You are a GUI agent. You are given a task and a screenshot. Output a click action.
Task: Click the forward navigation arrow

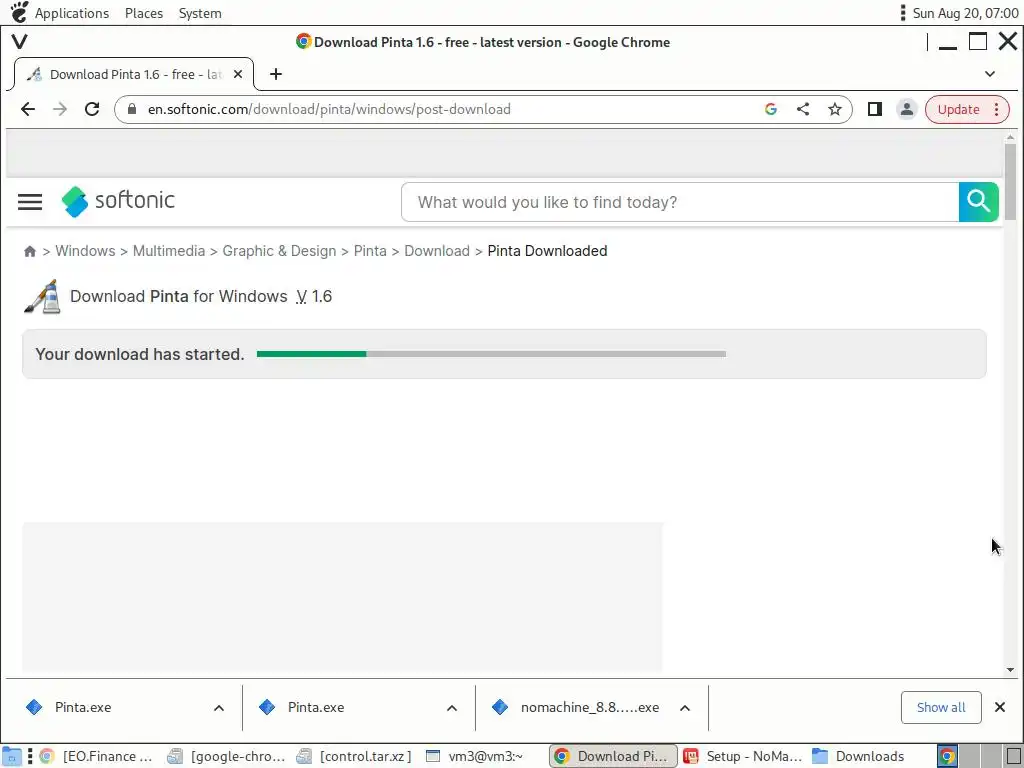60,109
